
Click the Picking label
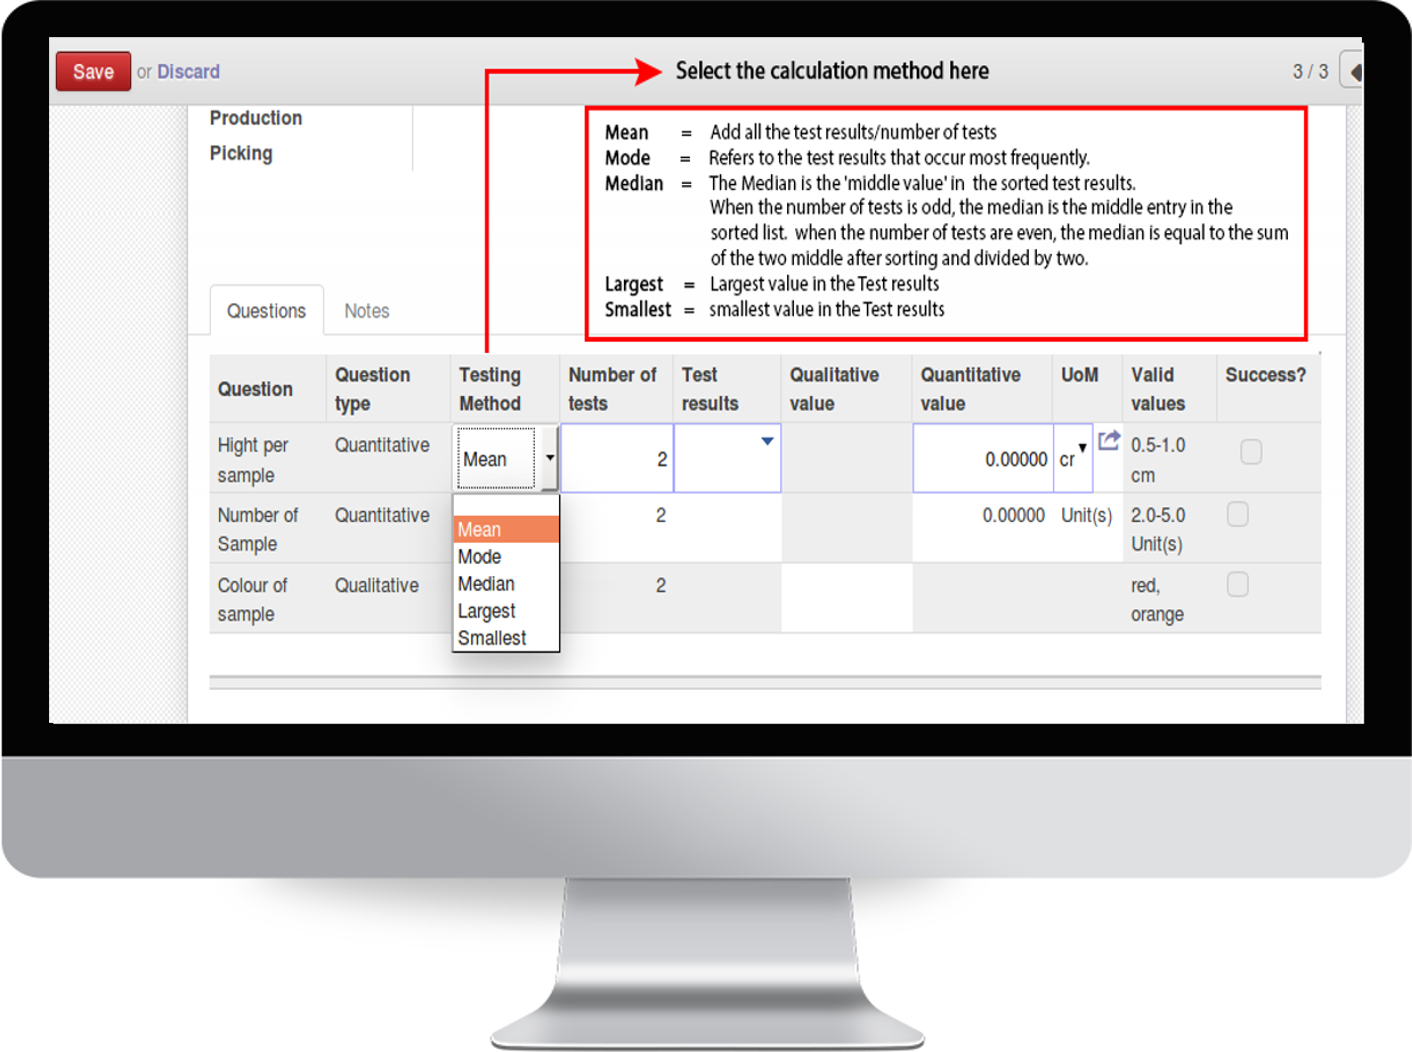click(241, 153)
